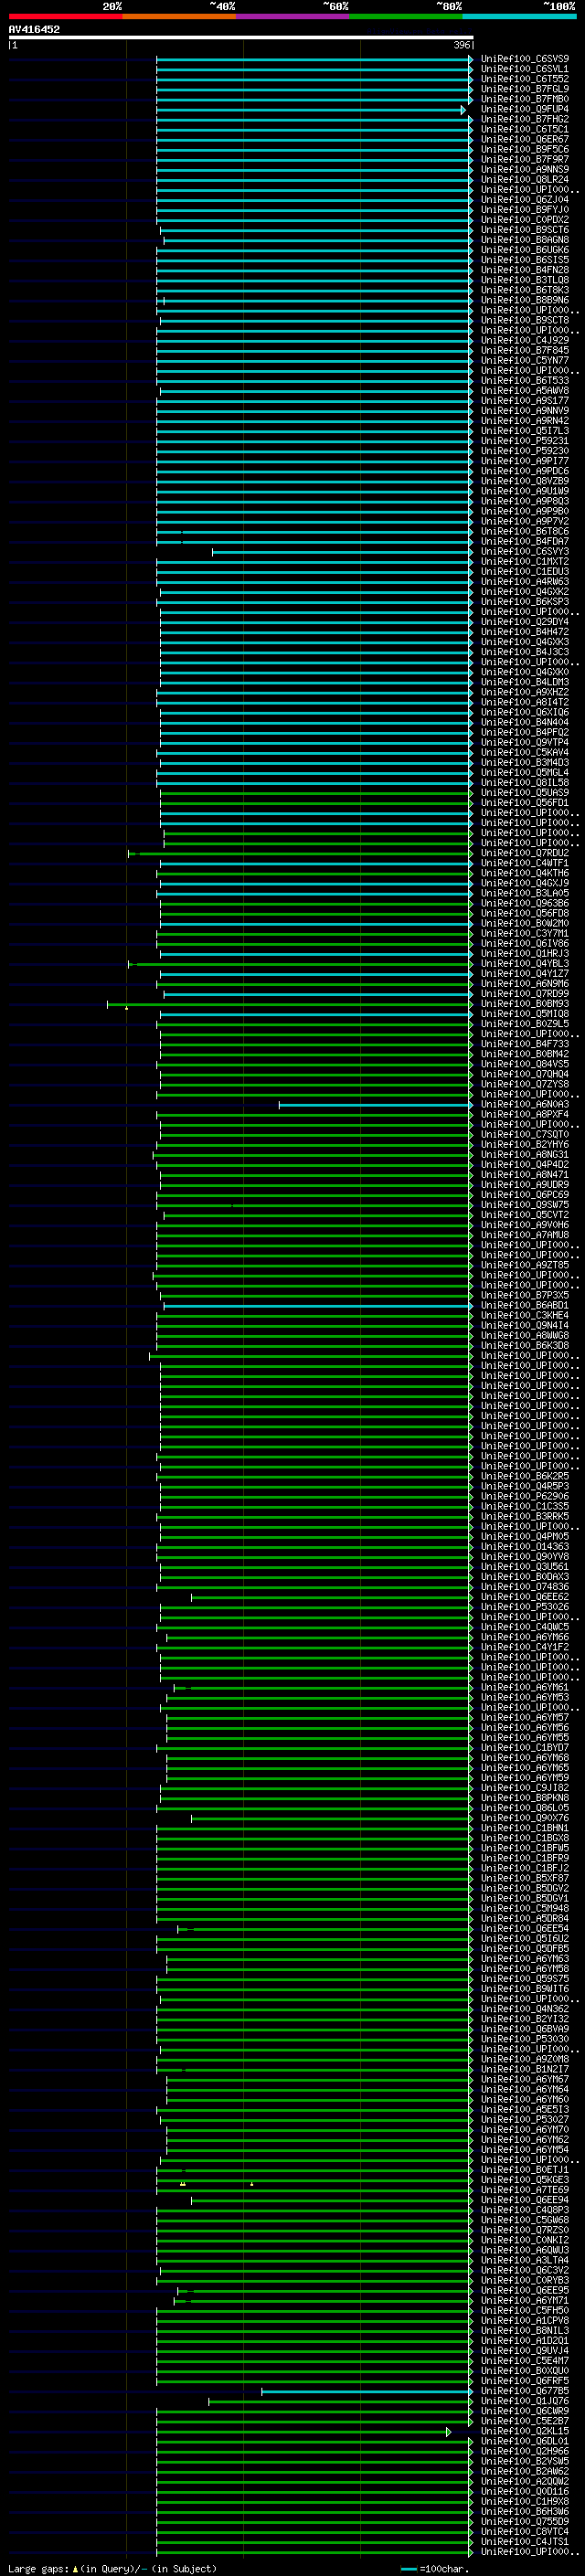Select hit label UniRef100_Q8VZB9
The image size is (585, 2576).
(525, 481)
